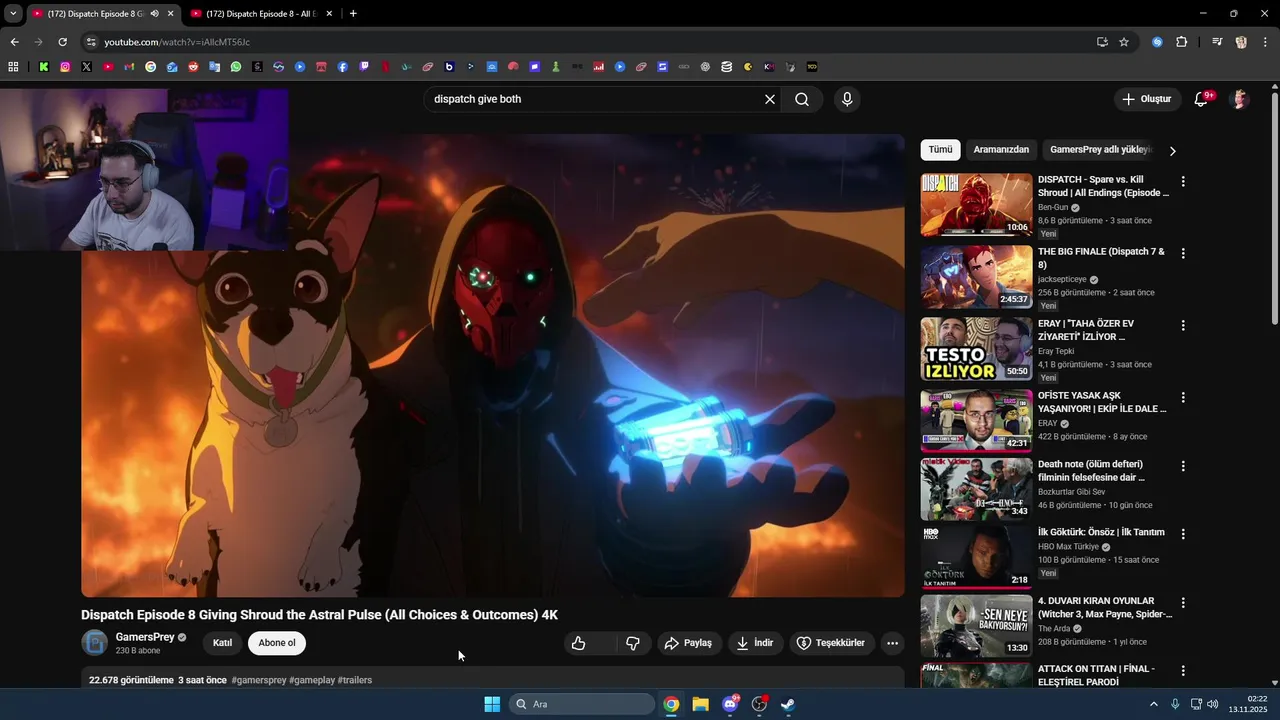1280x720 pixels.
Task: Click the 'Katıl' join button
Action: (222, 643)
